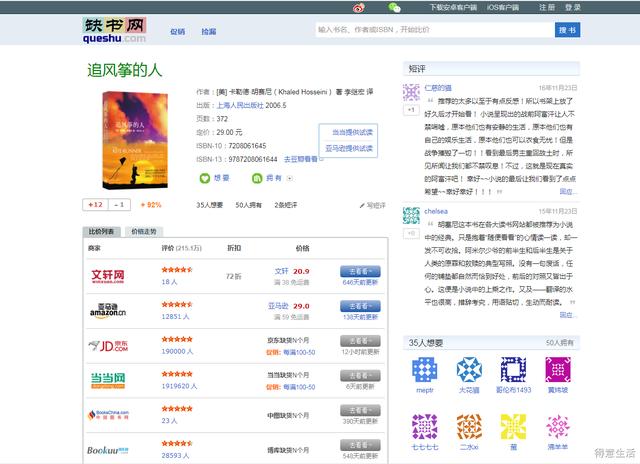This screenshot has width=640, height=464.
Task: Open JD promotion 100-50 link
Action: tap(299, 352)
